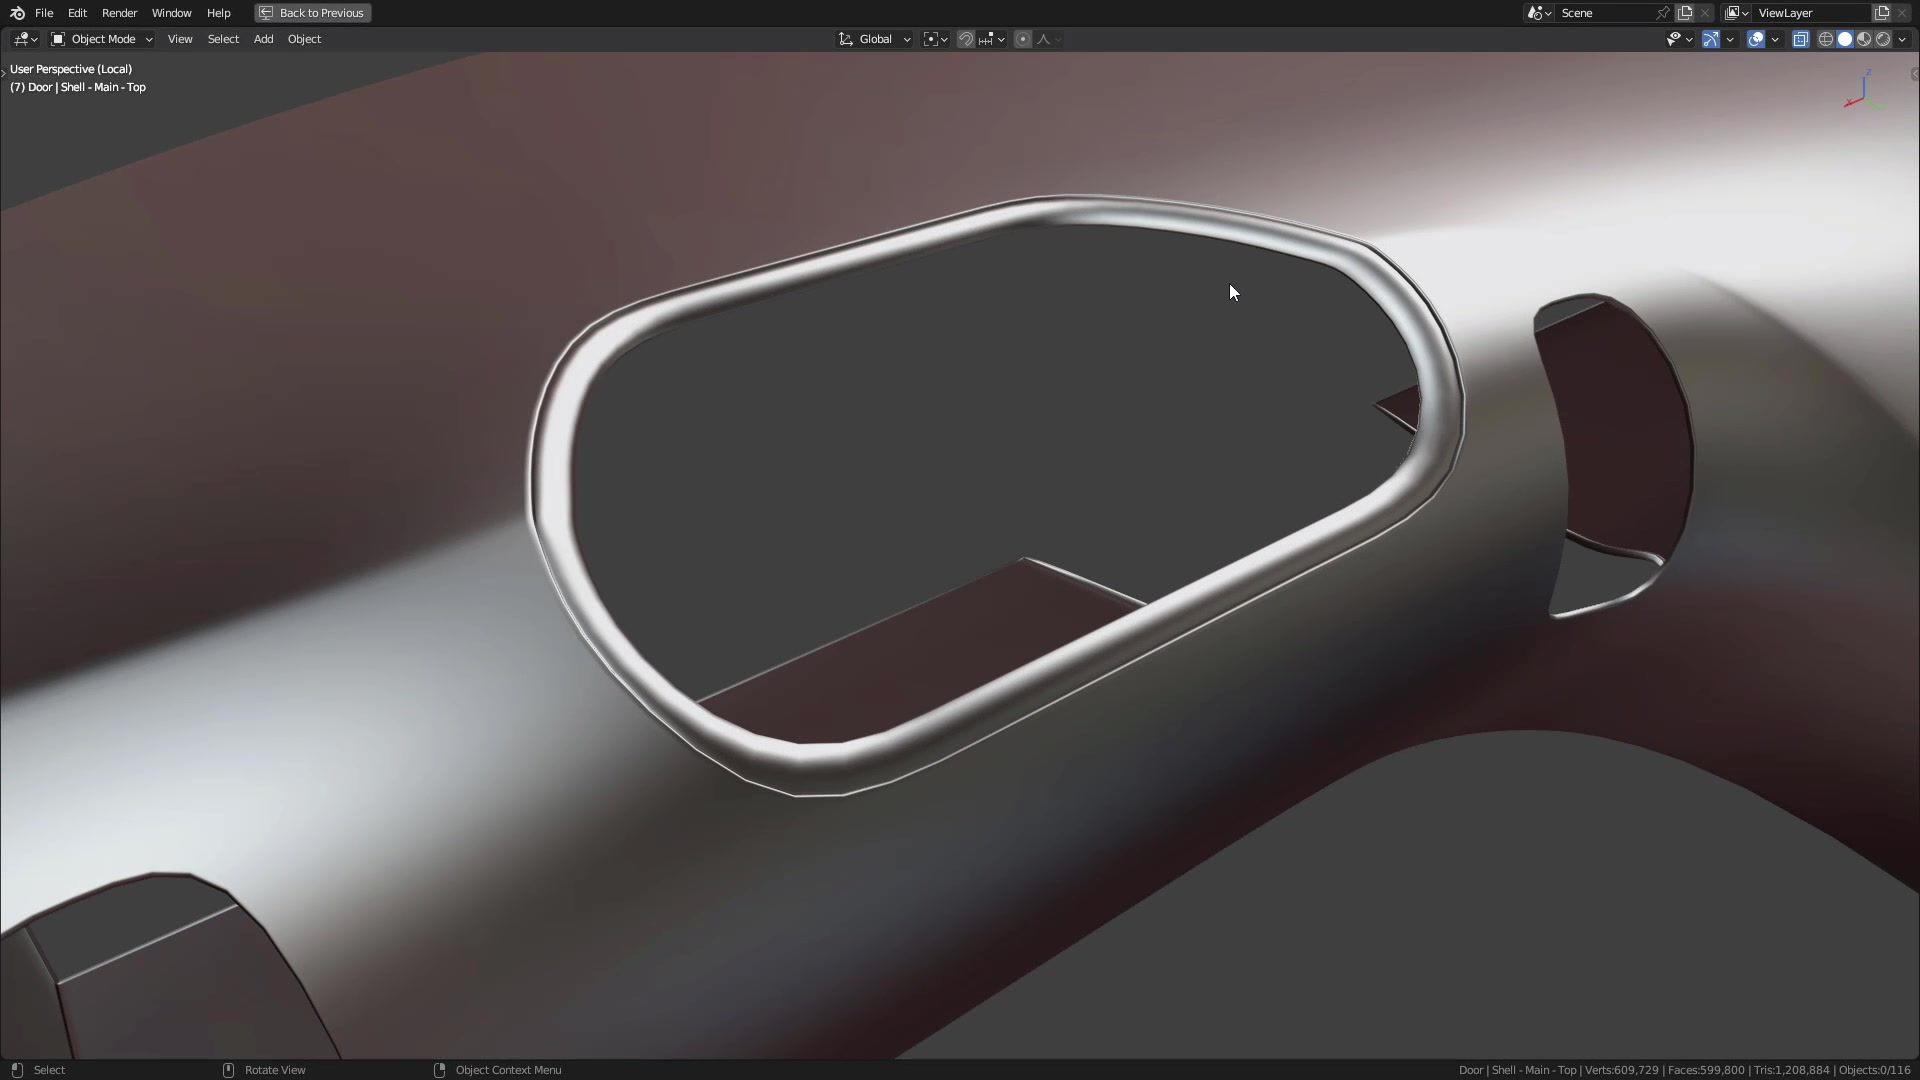Open the Help menu

(218, 13)
